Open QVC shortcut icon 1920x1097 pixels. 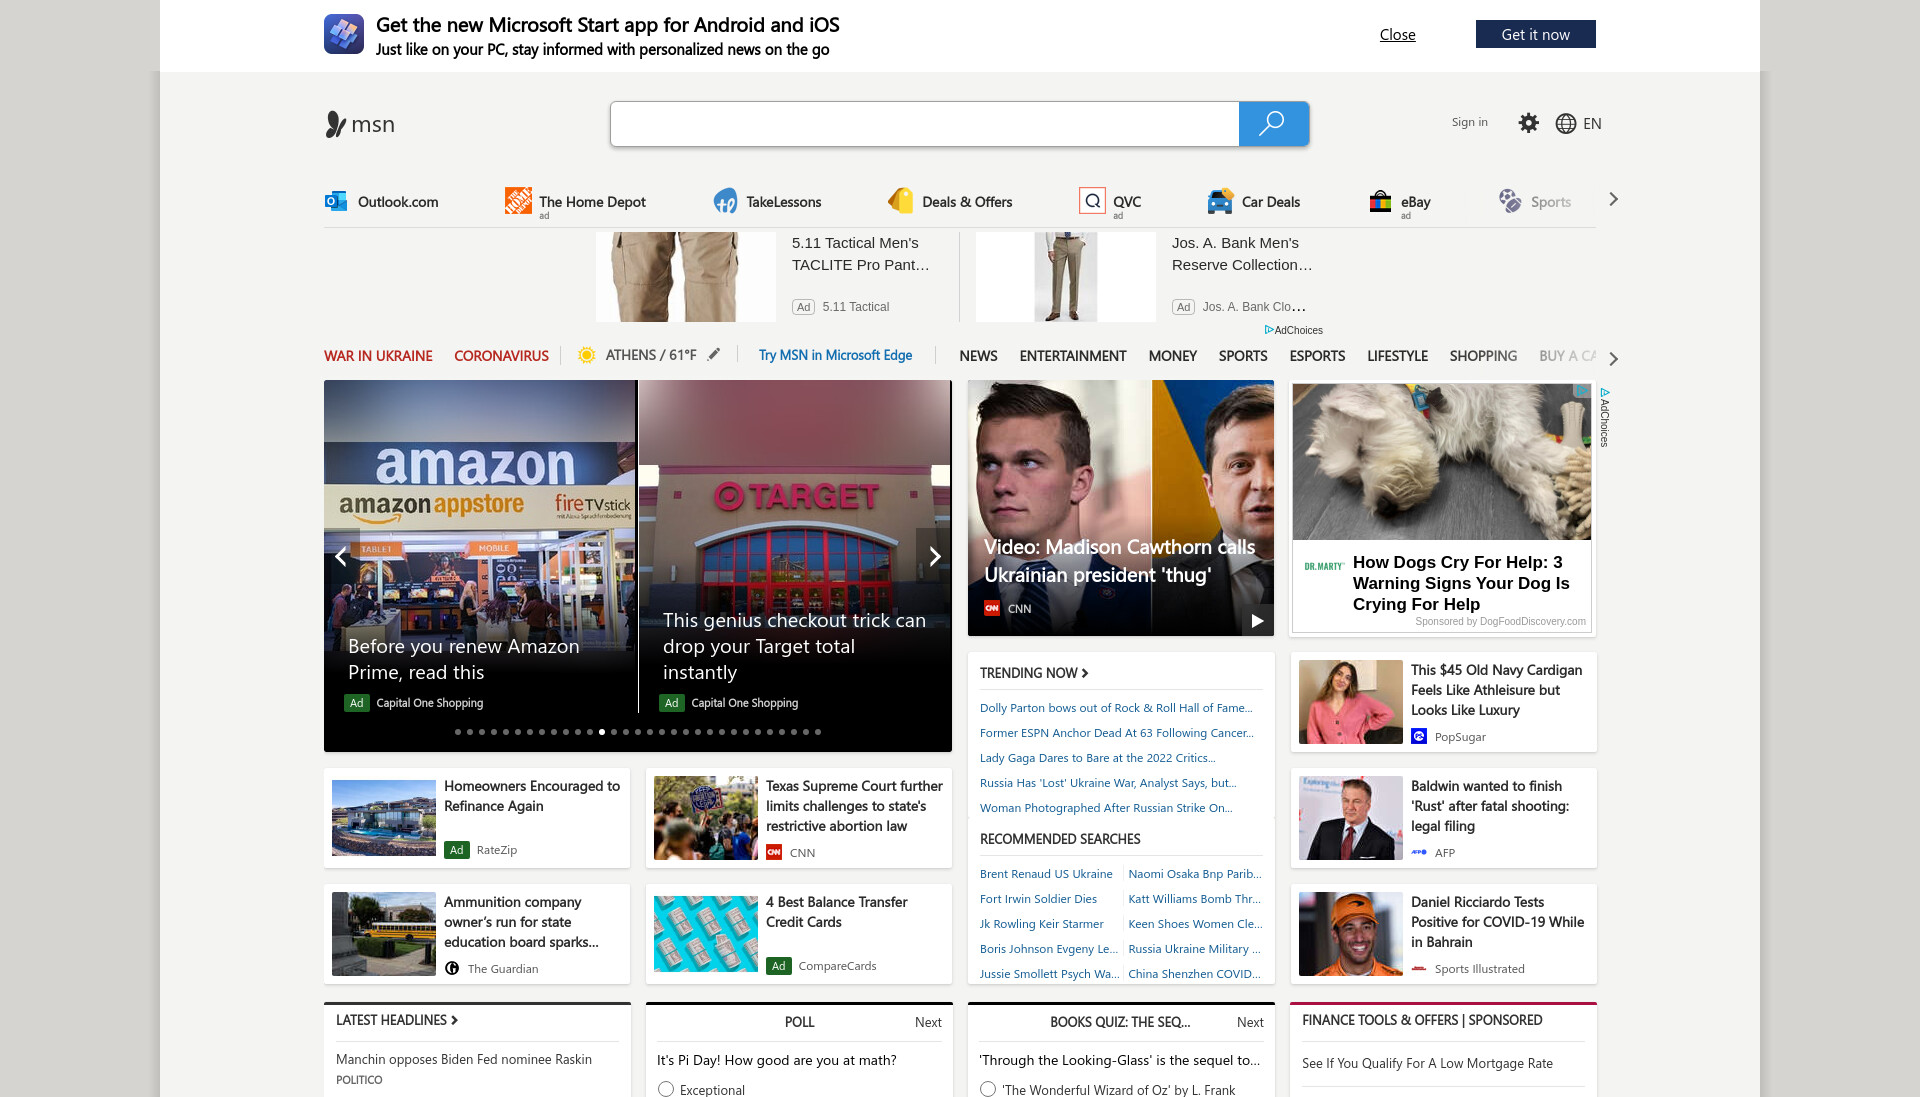point(1092,201)
